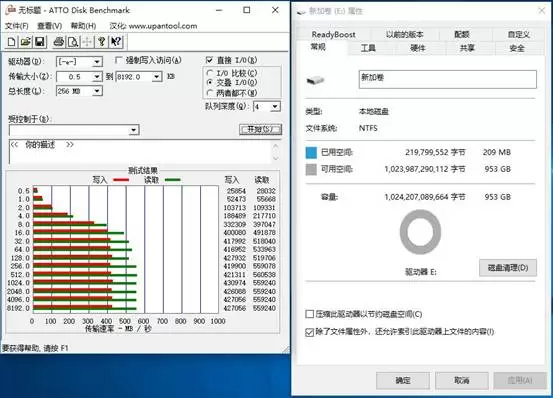Viewport: 553px width, 398px height.
Task: Click the context help arrow icon
Action: coord(116,42)
